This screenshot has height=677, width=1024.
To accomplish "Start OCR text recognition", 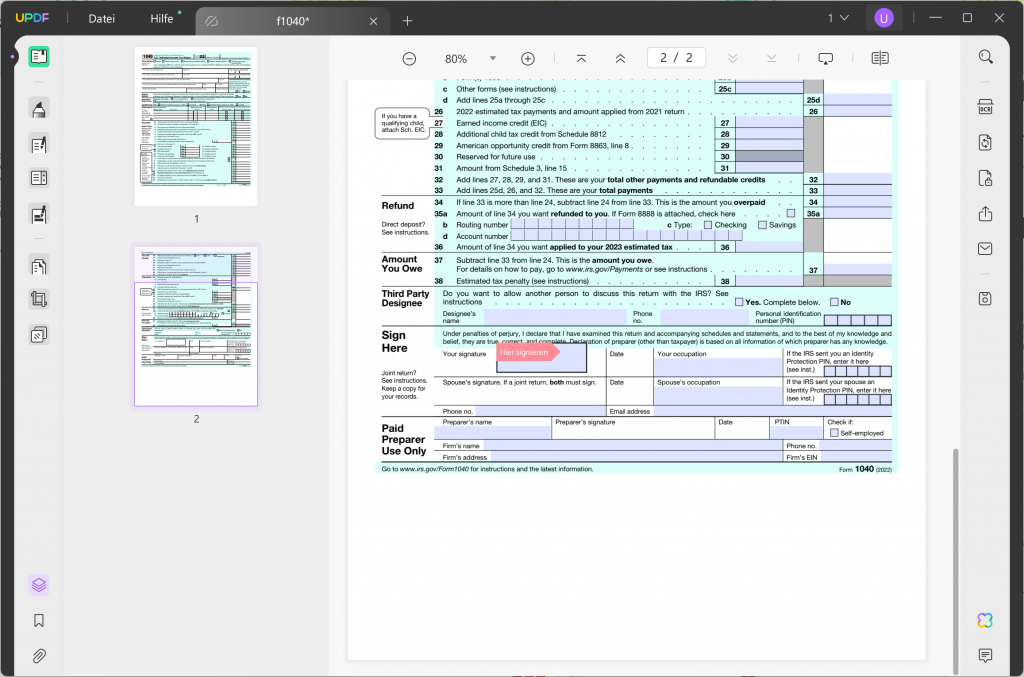I will [986, 105].
